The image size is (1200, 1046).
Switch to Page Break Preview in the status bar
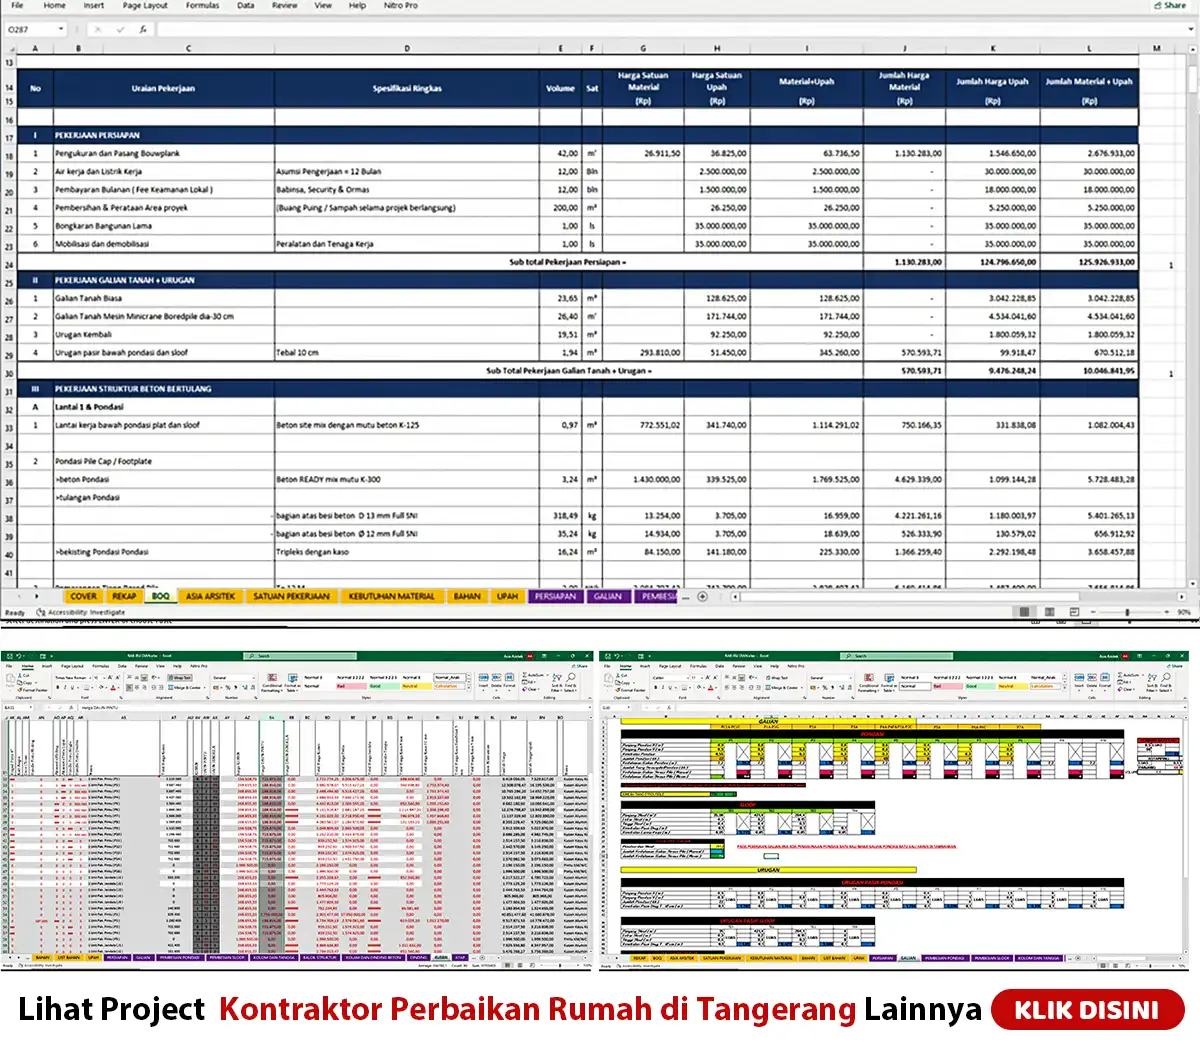tap(1074, 612)
